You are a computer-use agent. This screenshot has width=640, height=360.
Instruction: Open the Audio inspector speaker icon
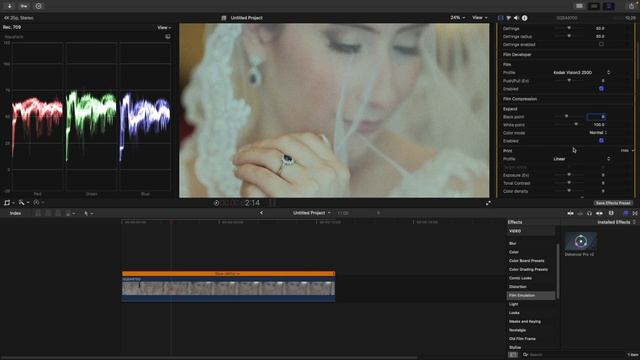pos(516,18)
